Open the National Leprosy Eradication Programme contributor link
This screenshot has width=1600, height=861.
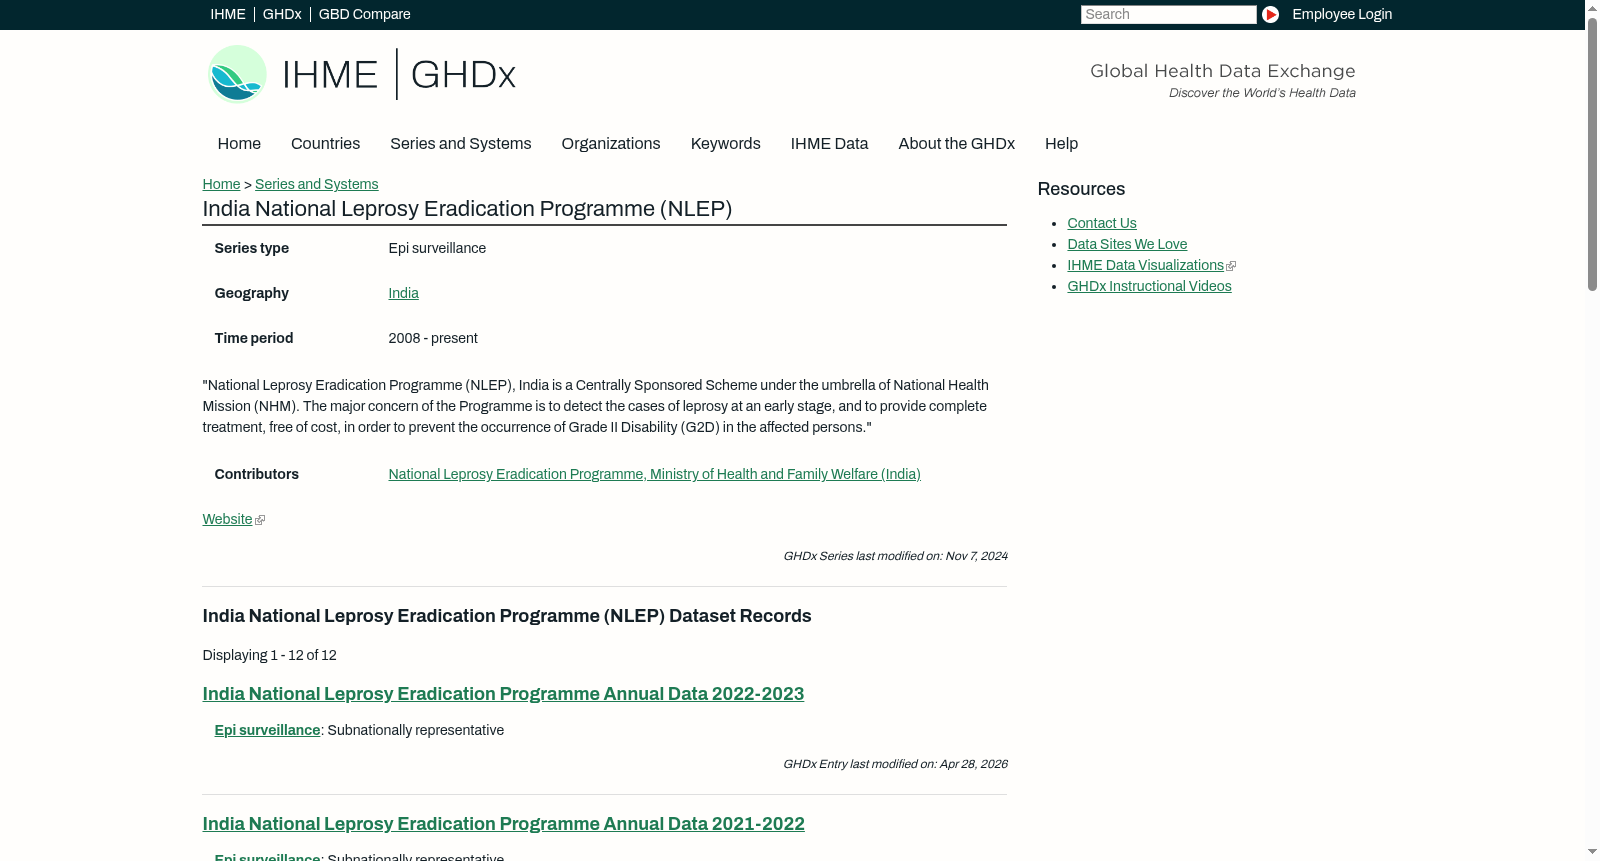tap(654, 474)
